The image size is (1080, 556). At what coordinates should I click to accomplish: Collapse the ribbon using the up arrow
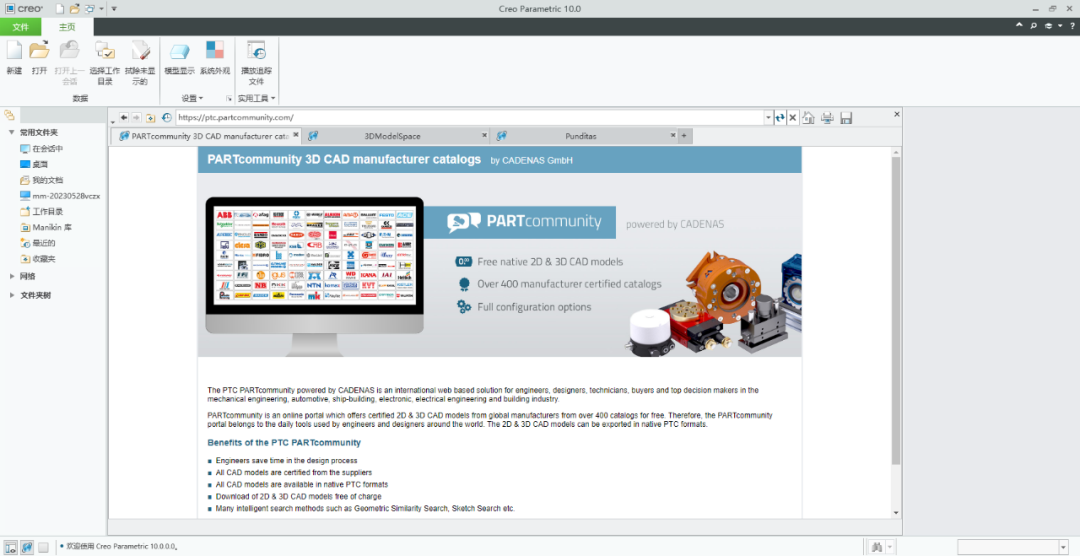point(1019,26)
